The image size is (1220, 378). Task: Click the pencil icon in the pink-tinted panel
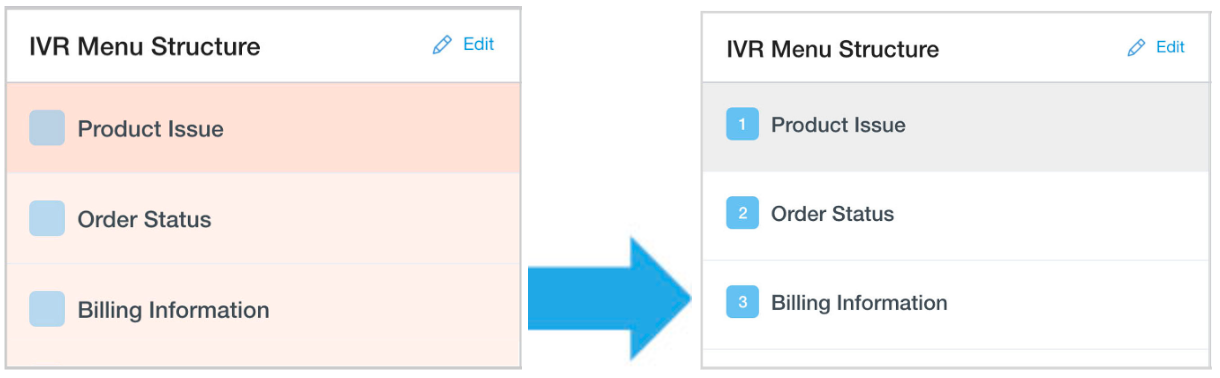[442, 45]
